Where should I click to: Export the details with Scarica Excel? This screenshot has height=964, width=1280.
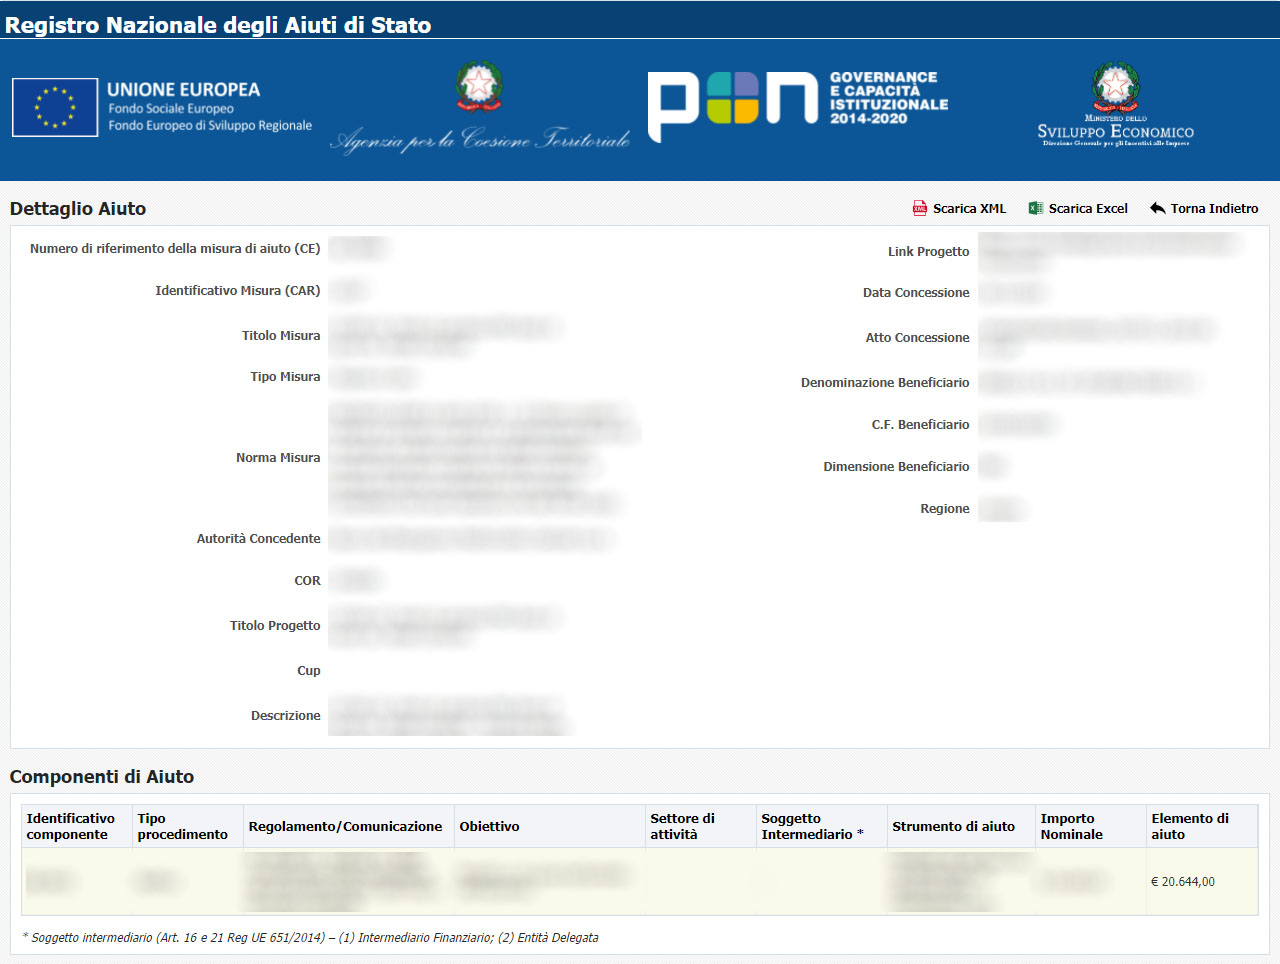(x=1088, y=209)
